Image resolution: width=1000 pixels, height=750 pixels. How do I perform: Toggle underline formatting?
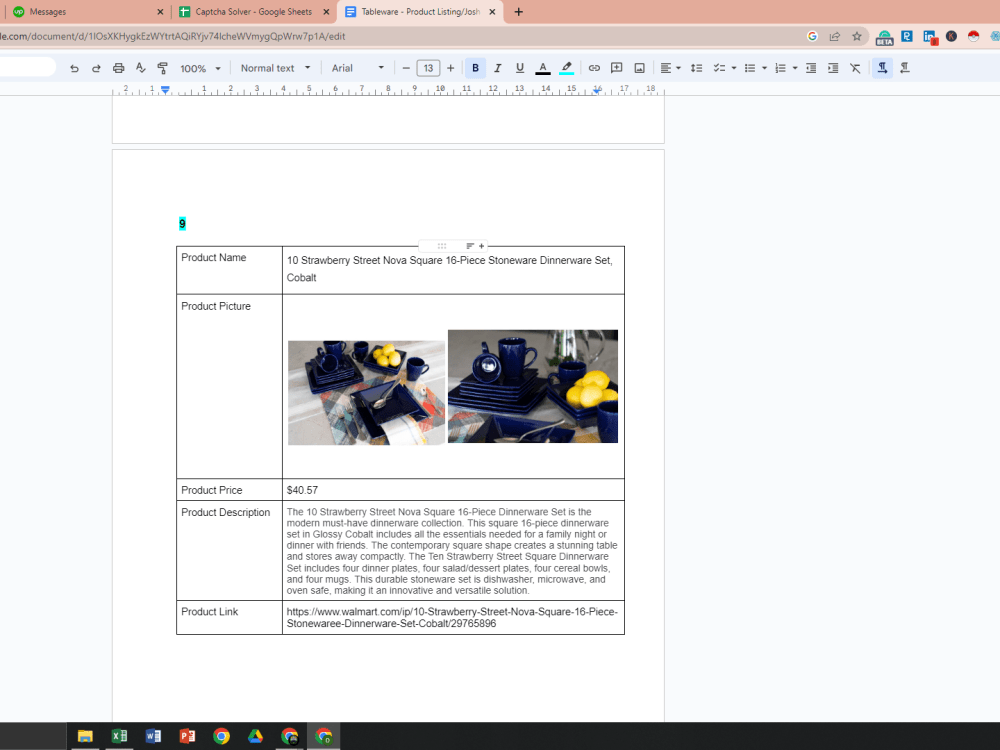pos(520,68)
